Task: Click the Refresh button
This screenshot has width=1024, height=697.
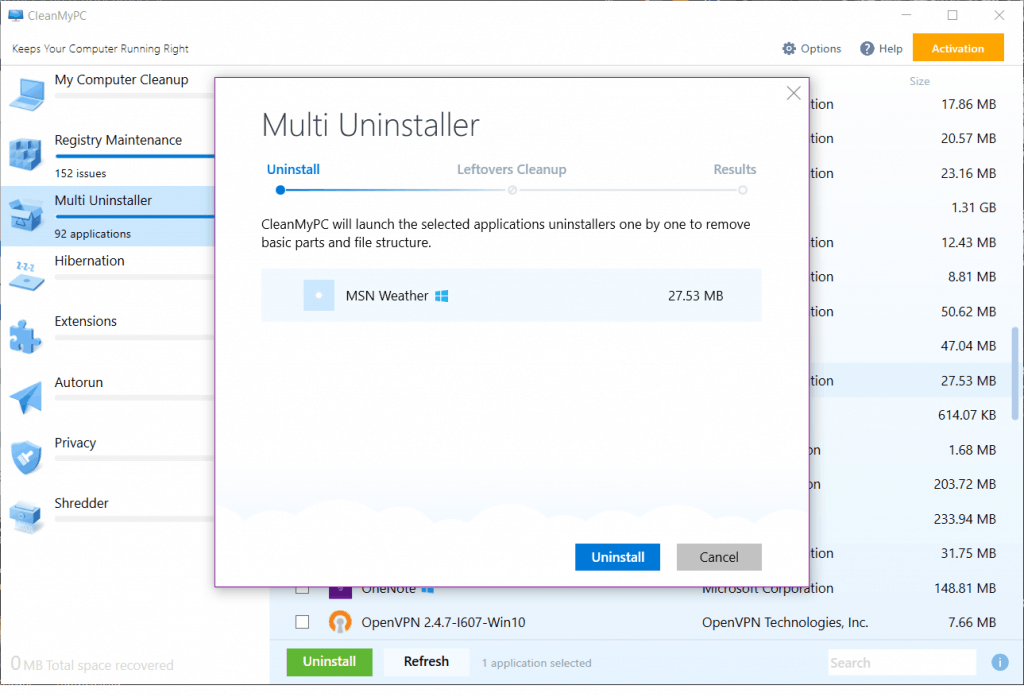Action: point(426,662)
